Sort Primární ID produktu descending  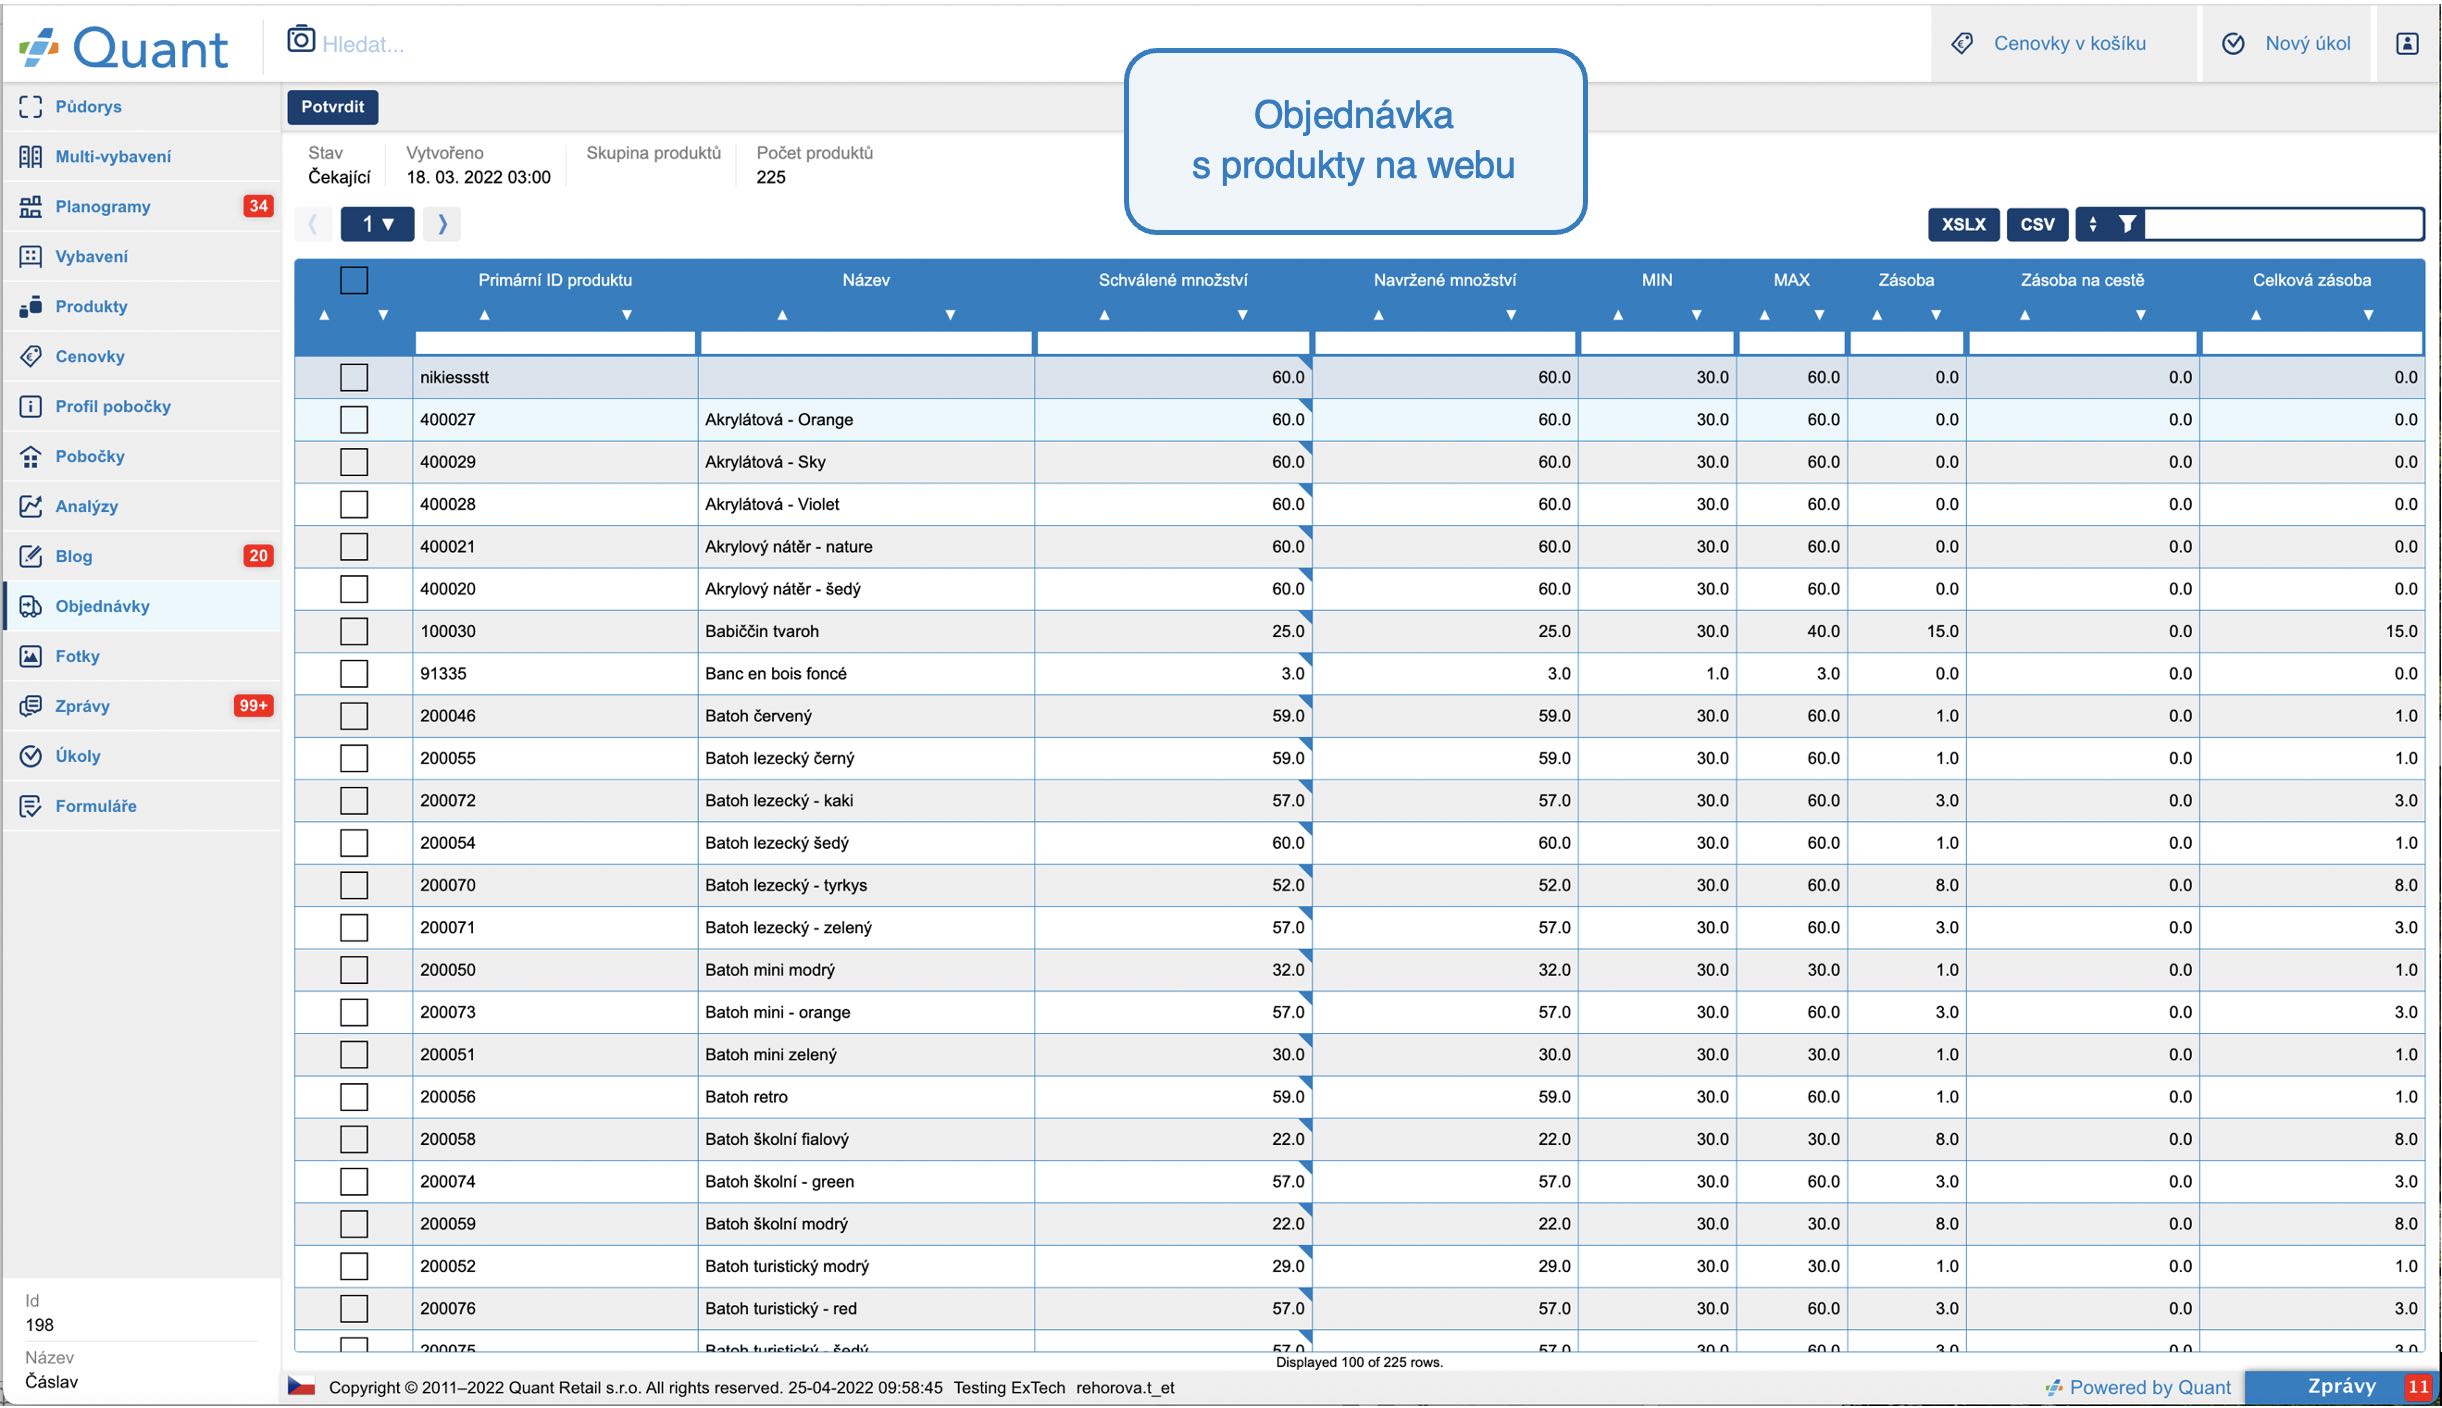pos(627,315)
